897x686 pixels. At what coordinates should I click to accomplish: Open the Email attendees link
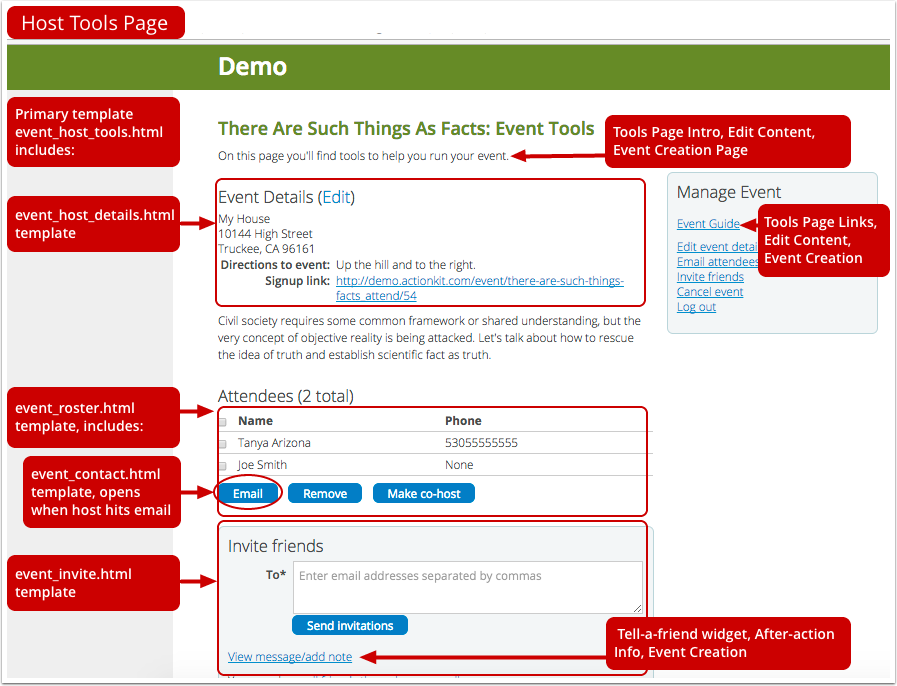[x=717, y=261]
